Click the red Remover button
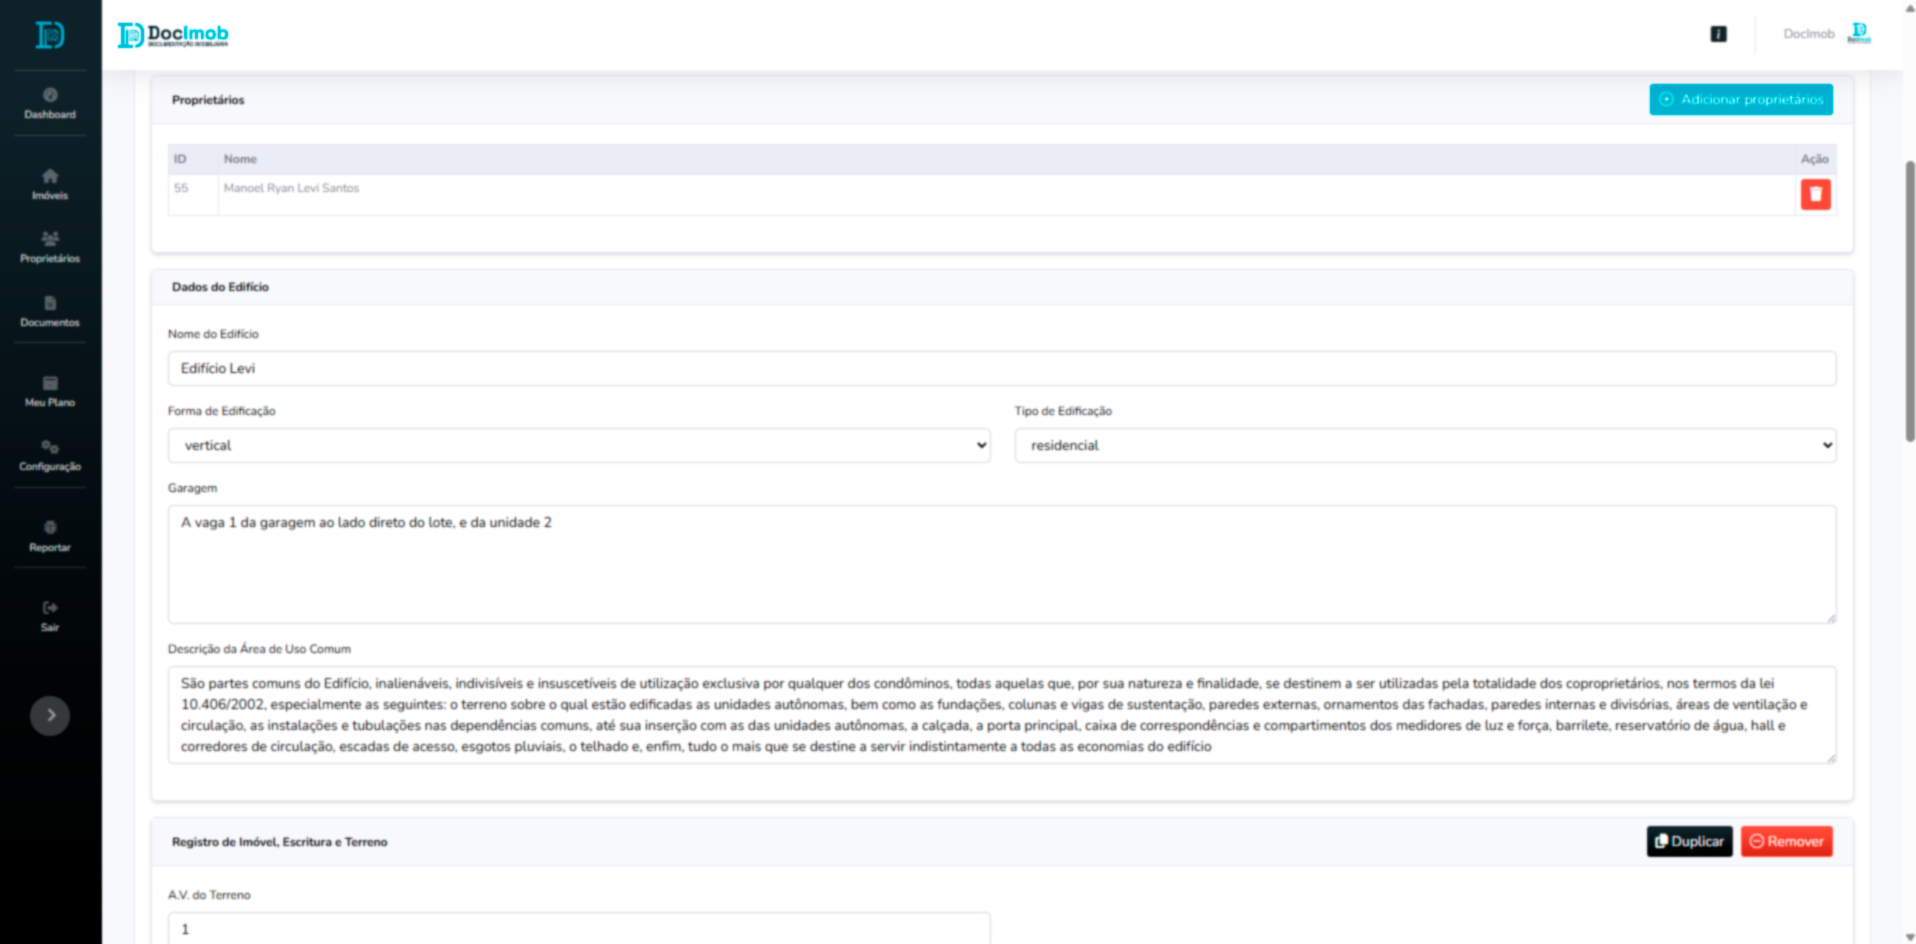 click(1786, 841)
